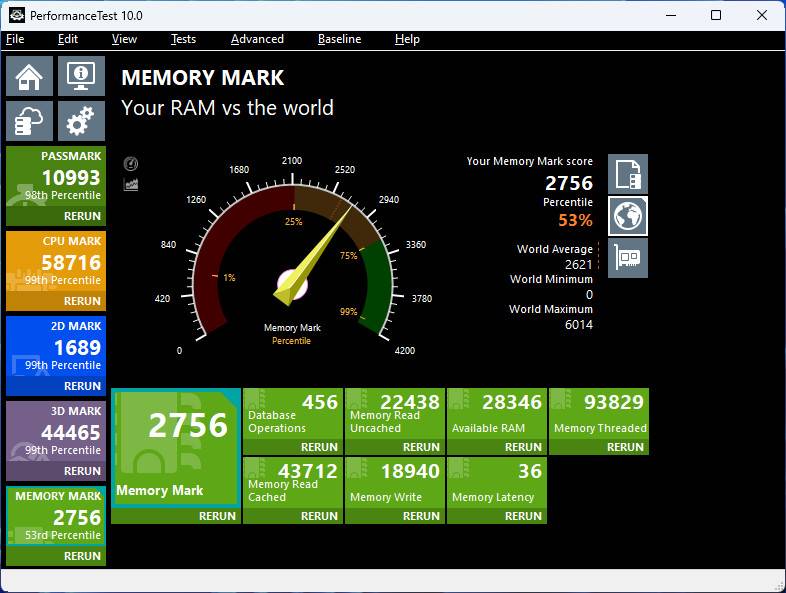Screen dimensions: 786x593
Task: Rerun the Database Operations test
Action: (x=319, y=447)
